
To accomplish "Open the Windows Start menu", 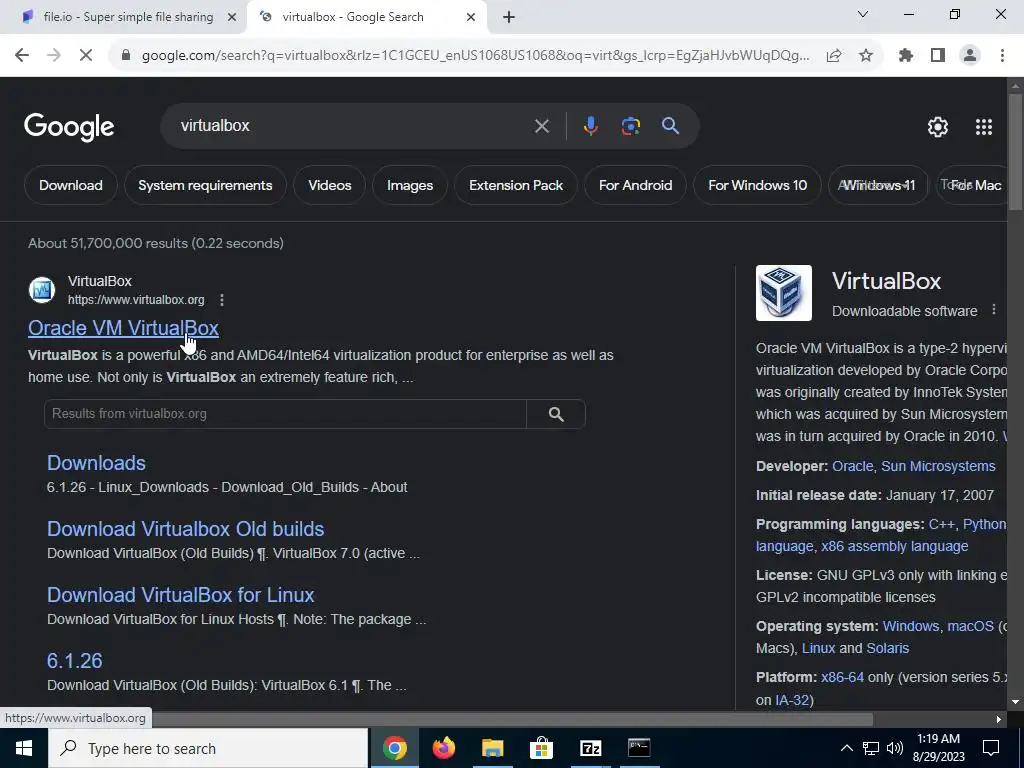I will (24, 748).
